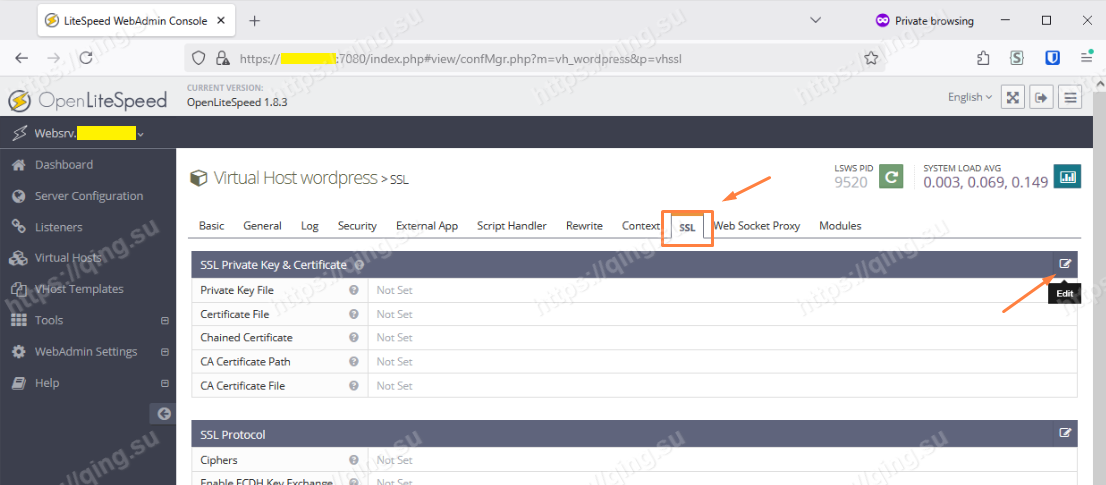Click the LSWS PID value 9520
Image resolution: width=1106 pixels, height=485 pixels.
[x=851, y=182]
